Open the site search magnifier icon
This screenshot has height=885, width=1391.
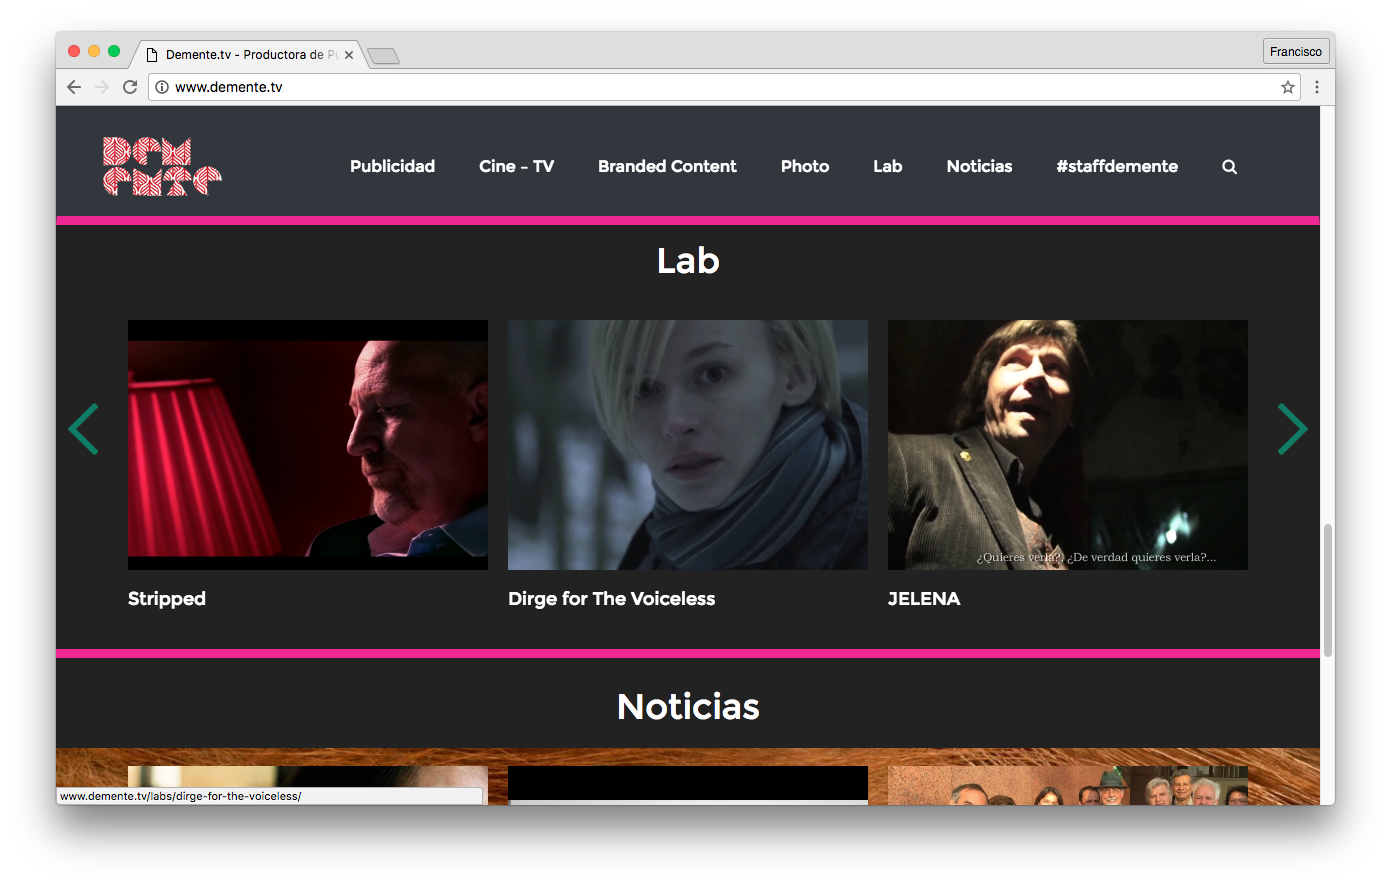[x=1229, y=167]
